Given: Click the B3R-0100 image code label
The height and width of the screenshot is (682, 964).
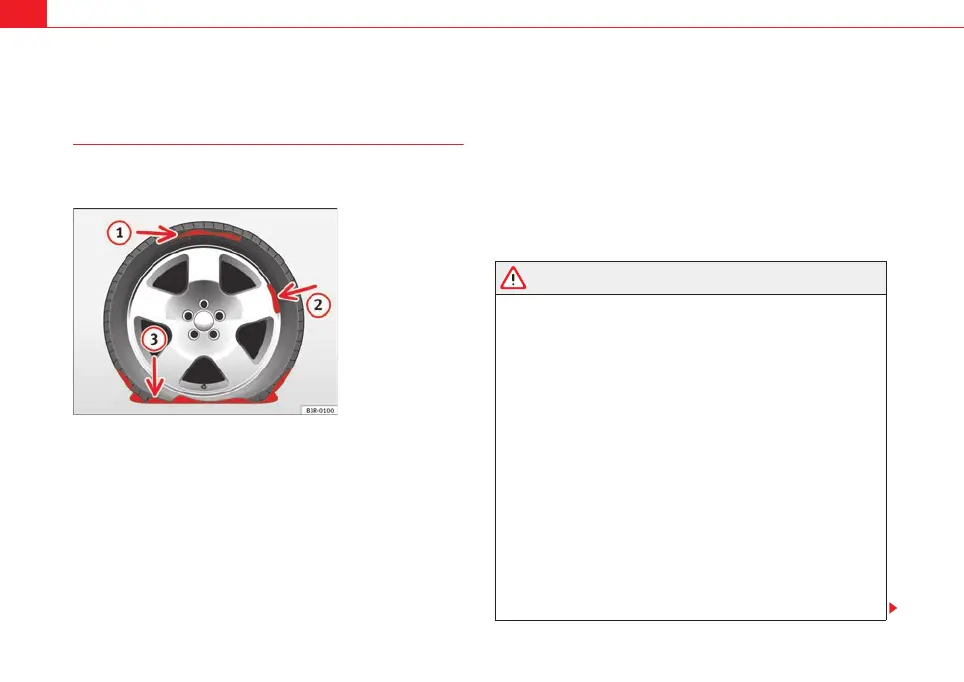Looking at the screenshot, I should [x=320, y=410].
